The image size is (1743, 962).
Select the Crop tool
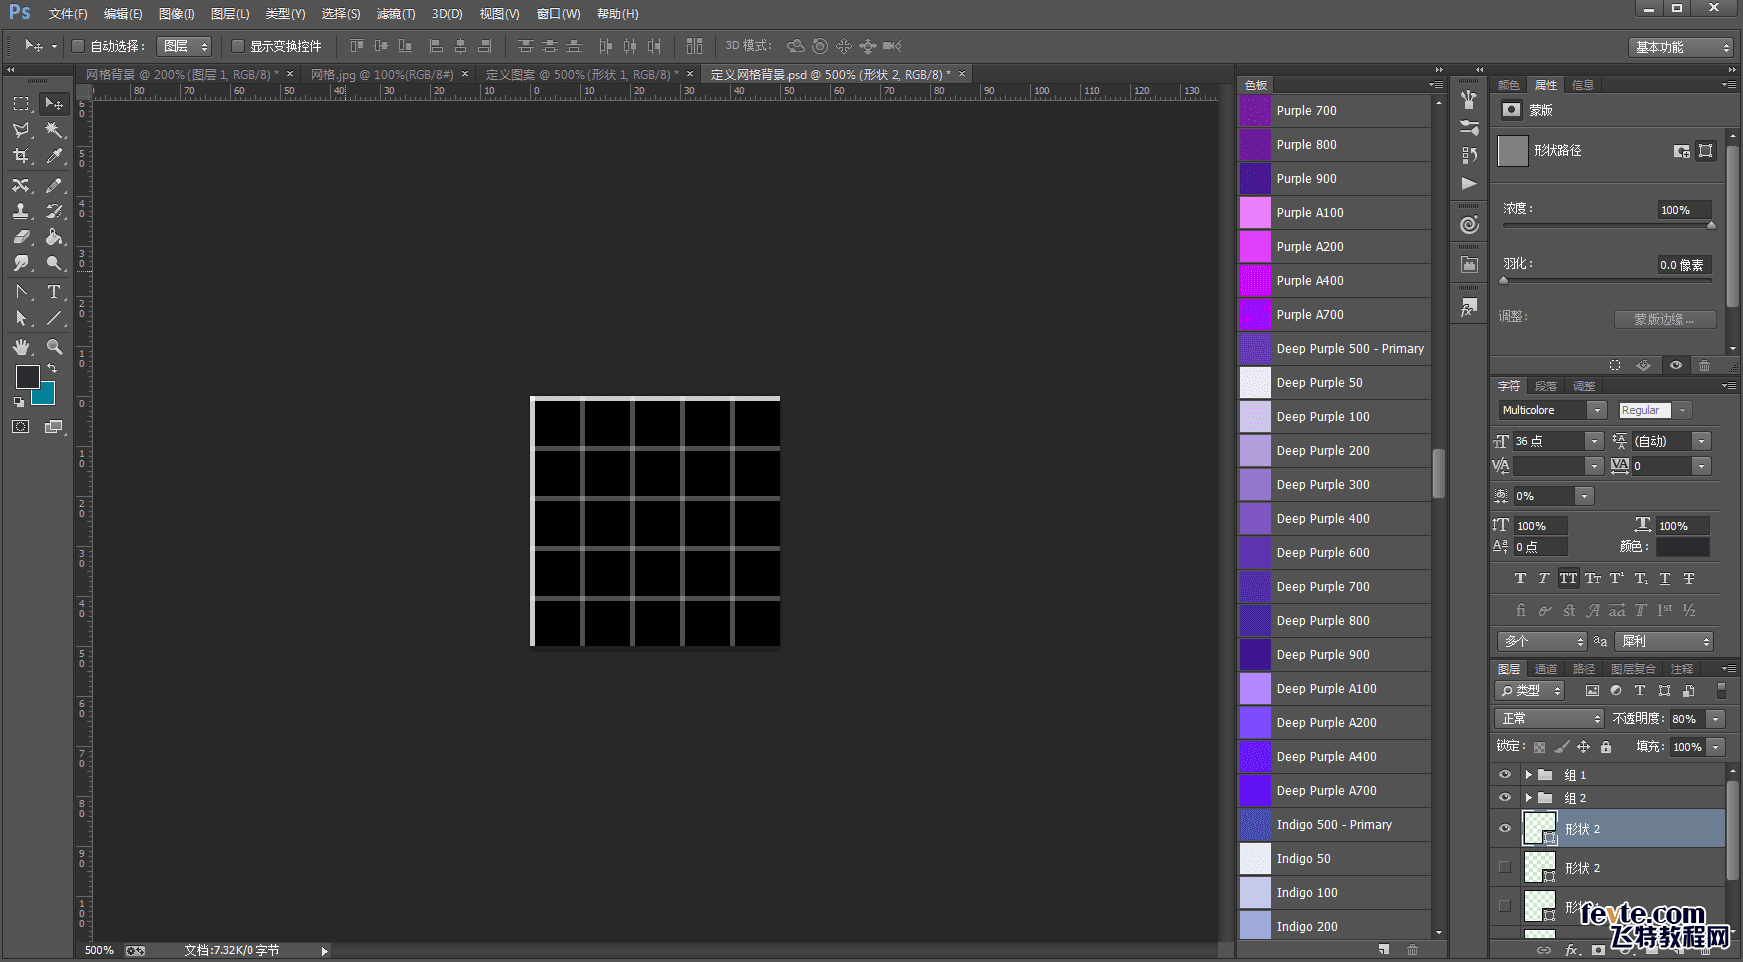click(x=21, y=156)
